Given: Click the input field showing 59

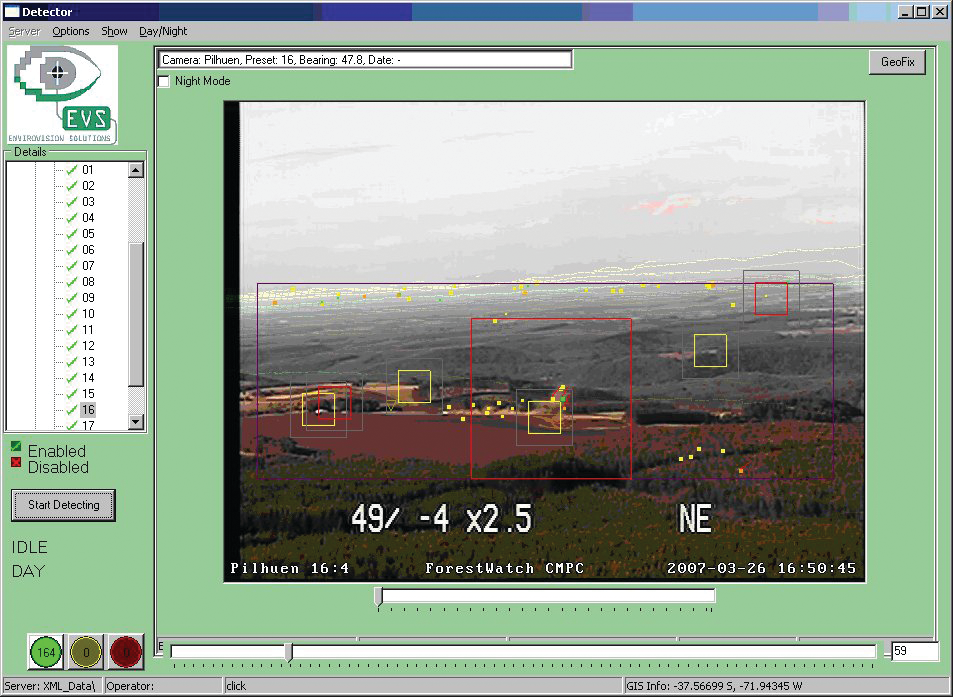Looking at the screenshot, I should point(916,650).
